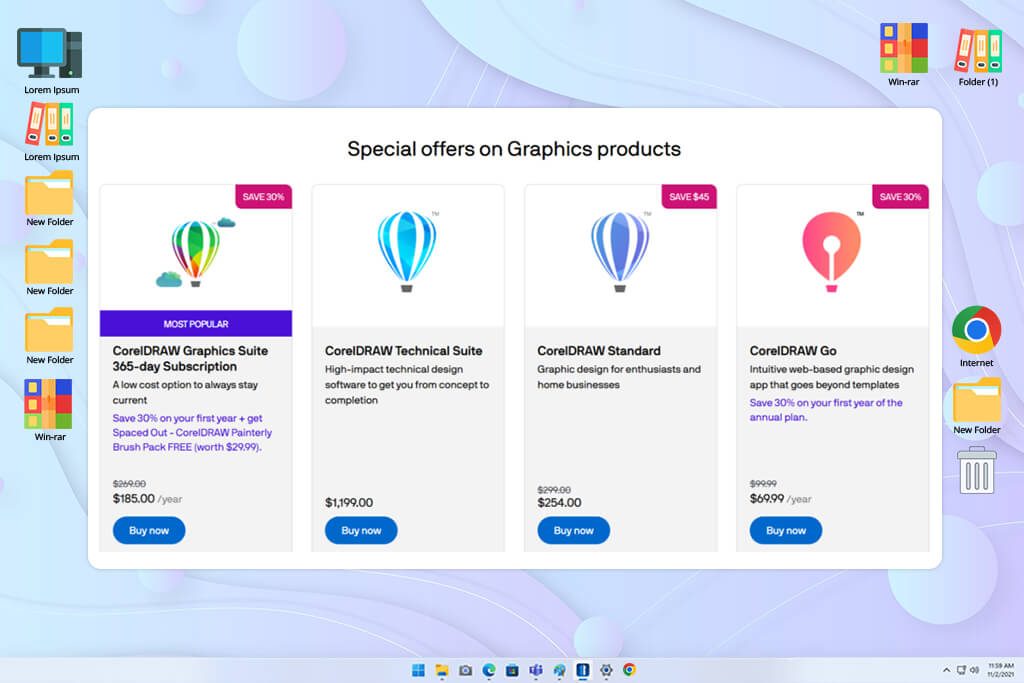The height and width of the screenshot is (683, 1024).
Task: Click the struck-through $269.00 price
Action: [x=129, y=484]
